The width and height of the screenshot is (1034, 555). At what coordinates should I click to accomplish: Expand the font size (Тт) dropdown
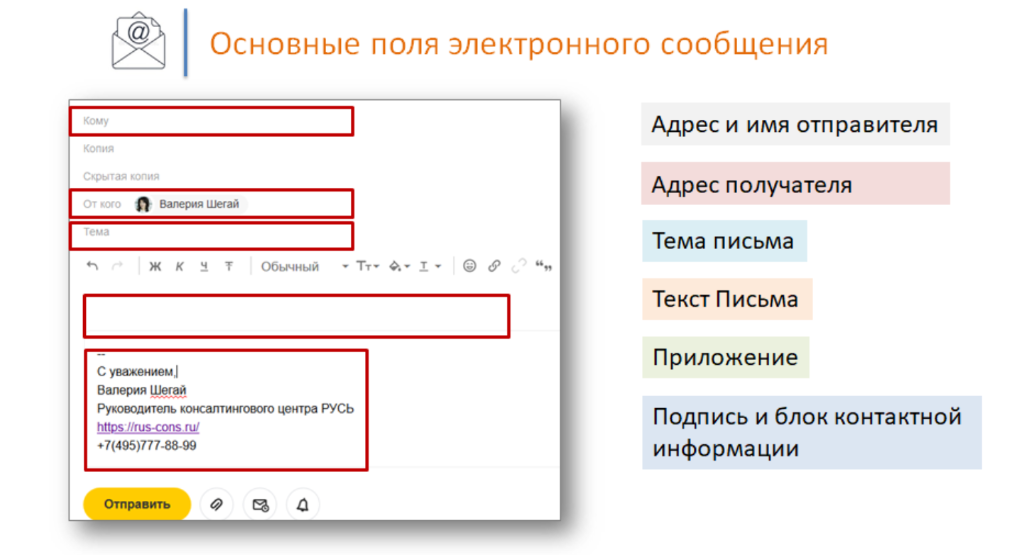(x=368, y=266)
